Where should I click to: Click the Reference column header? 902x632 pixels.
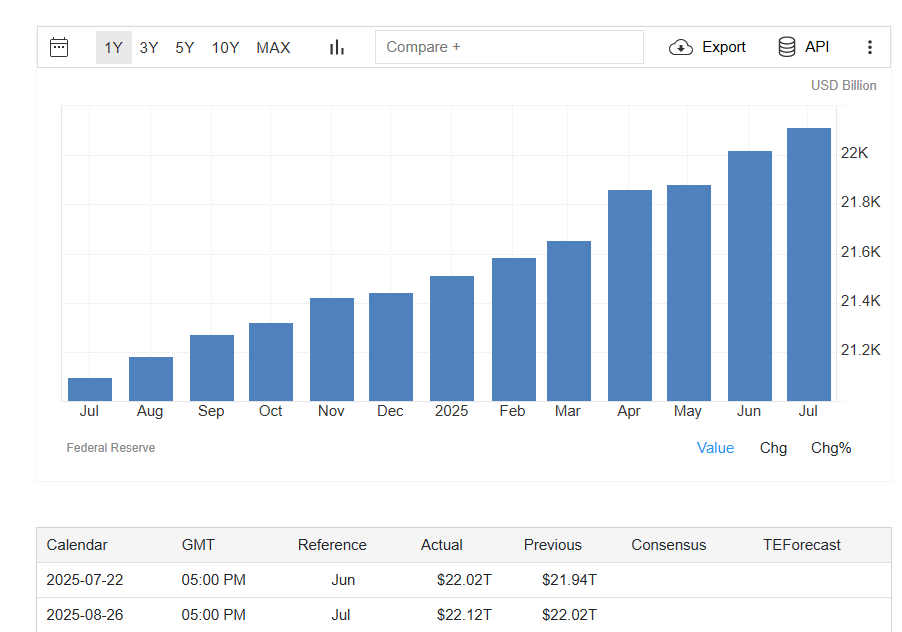tap(332, 545)
